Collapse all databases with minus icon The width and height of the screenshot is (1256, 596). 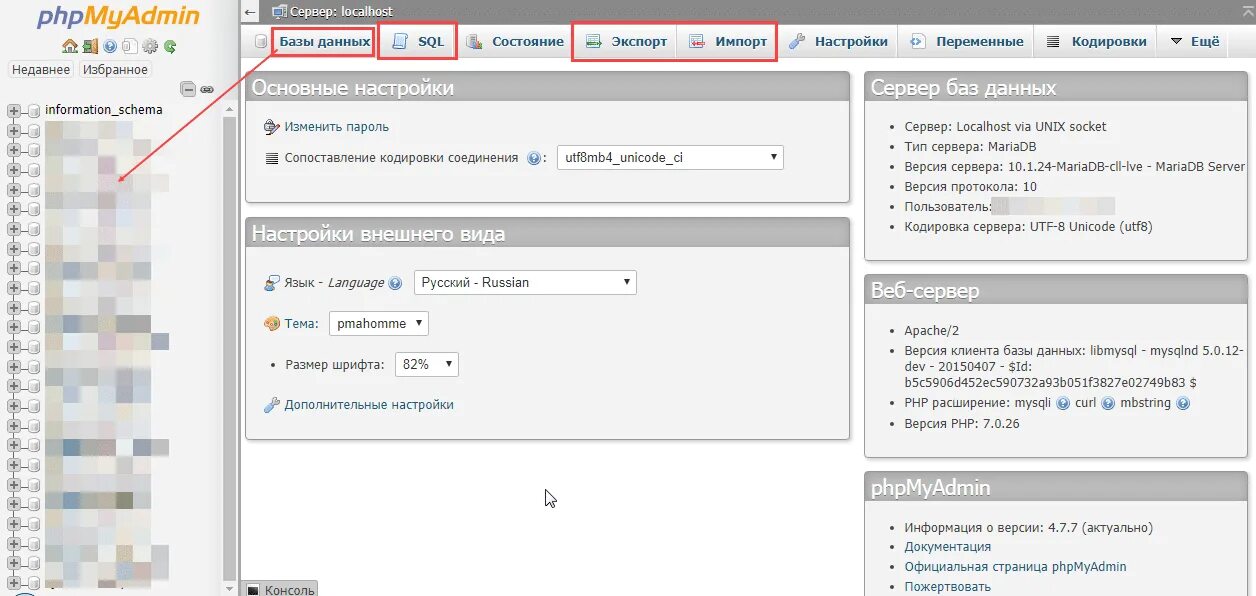pos(188,90)
